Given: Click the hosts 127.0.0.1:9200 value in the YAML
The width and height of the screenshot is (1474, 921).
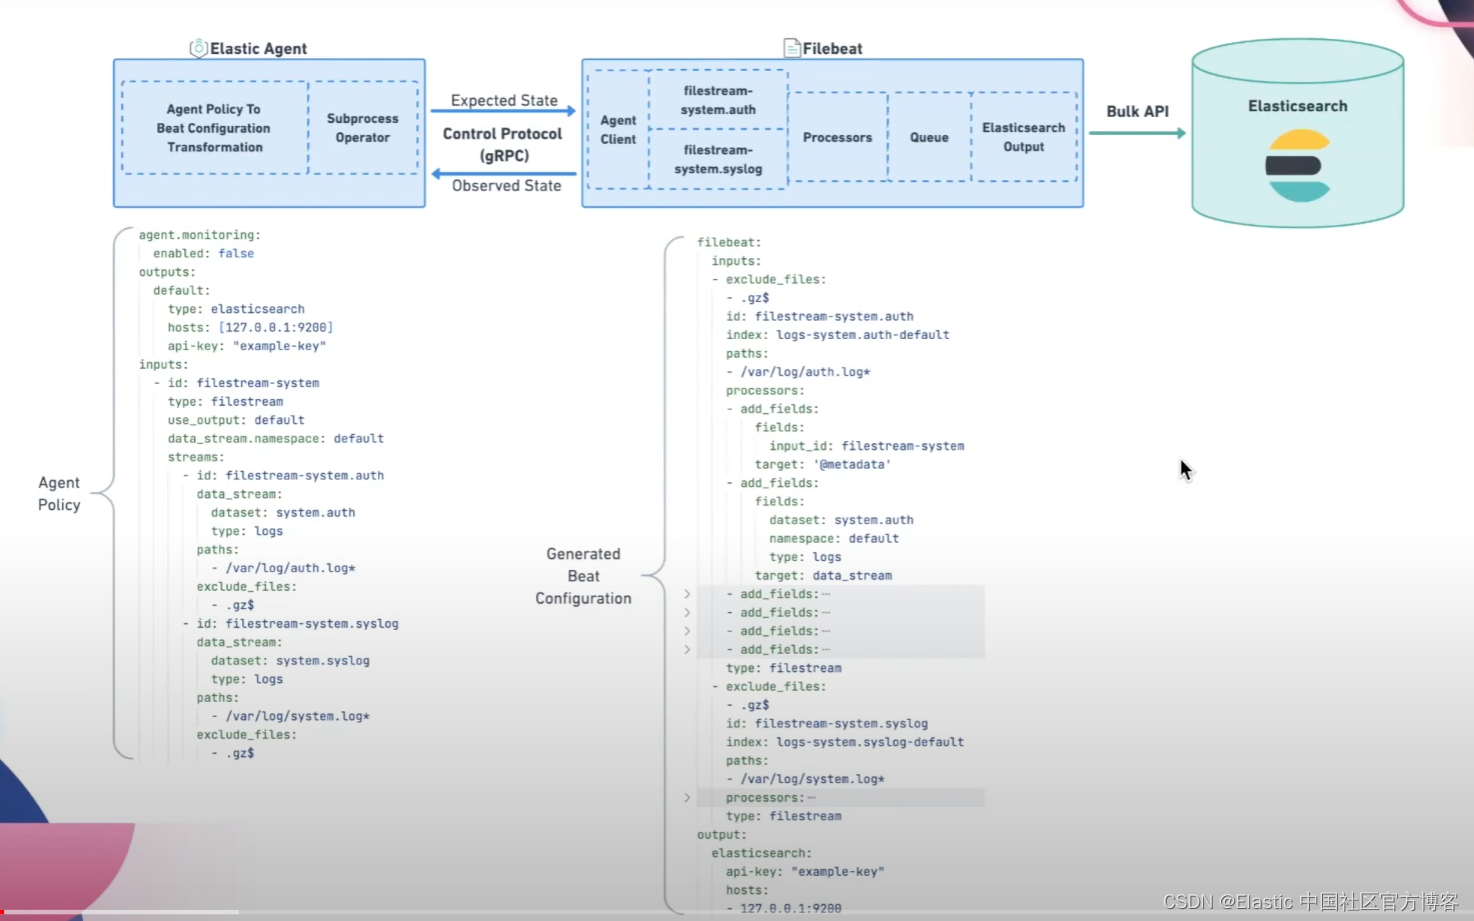Looking at the screenshot, I should (274, 327).
